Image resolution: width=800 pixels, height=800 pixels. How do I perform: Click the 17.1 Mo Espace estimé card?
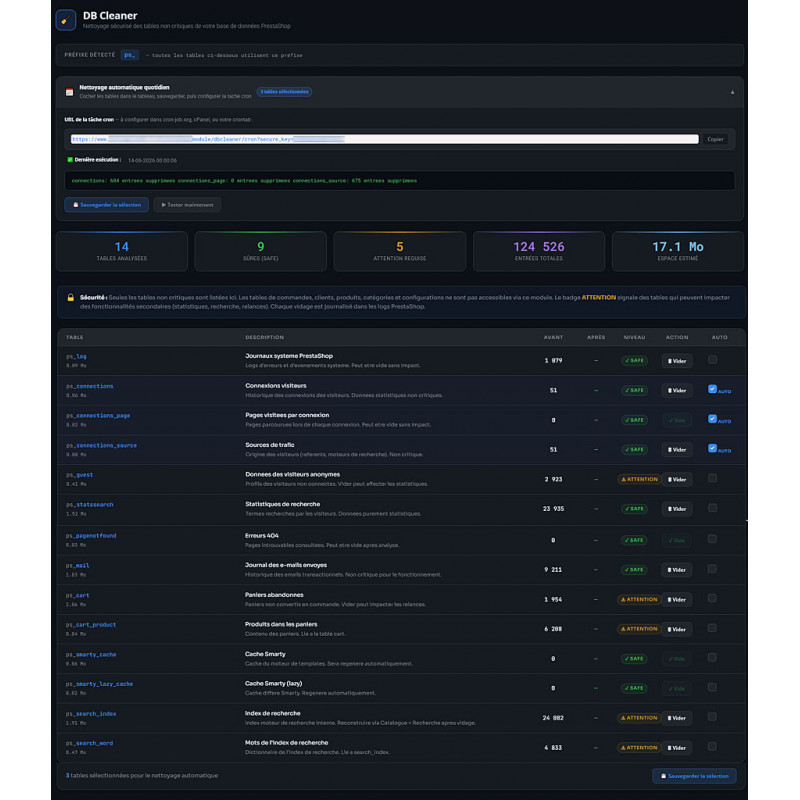678,251
